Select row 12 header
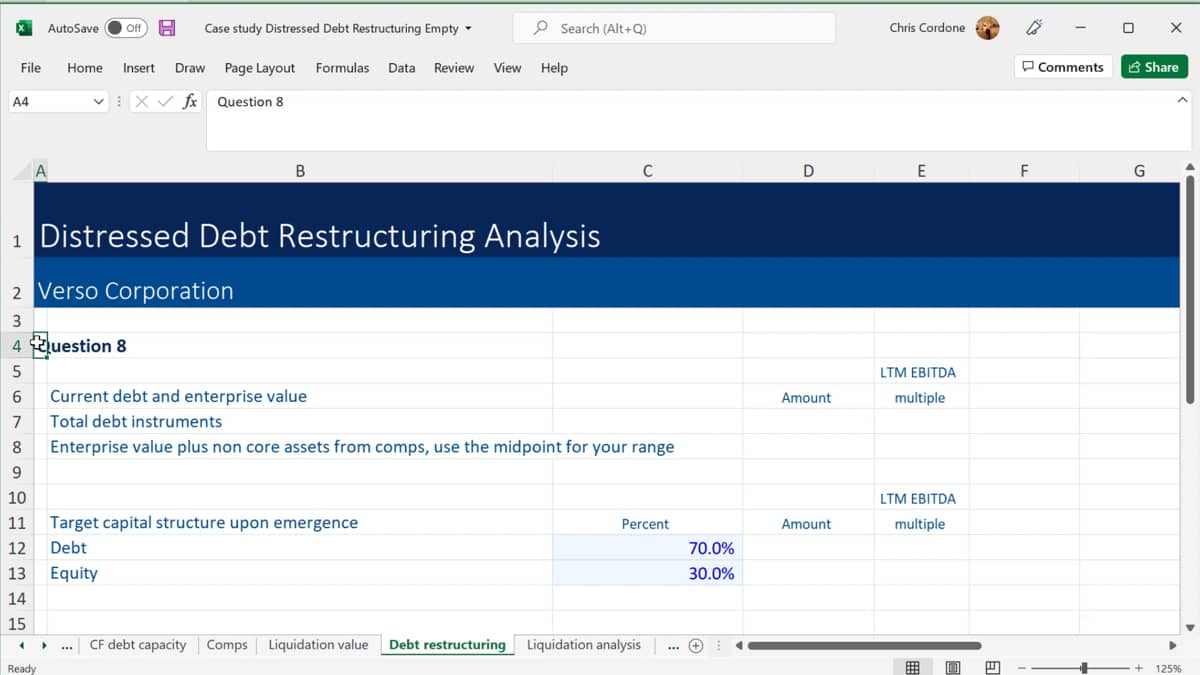This screenshot has height=675, width=1200. 17,548
